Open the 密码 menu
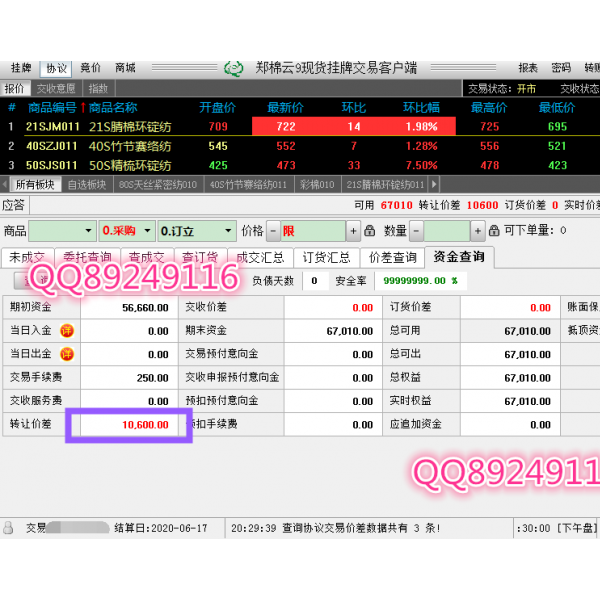The height and width of the screenshot is (600, 600). pos(561,68)
